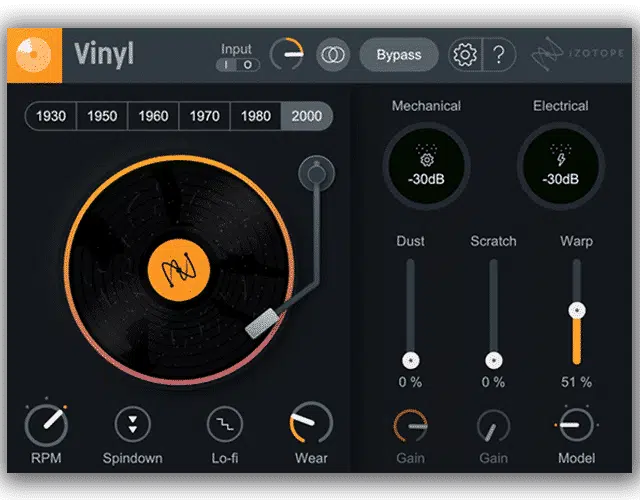The height and width of the screenshot is (500, 640).
Task: Open help with the question mark icon
Action: (499, 55)
